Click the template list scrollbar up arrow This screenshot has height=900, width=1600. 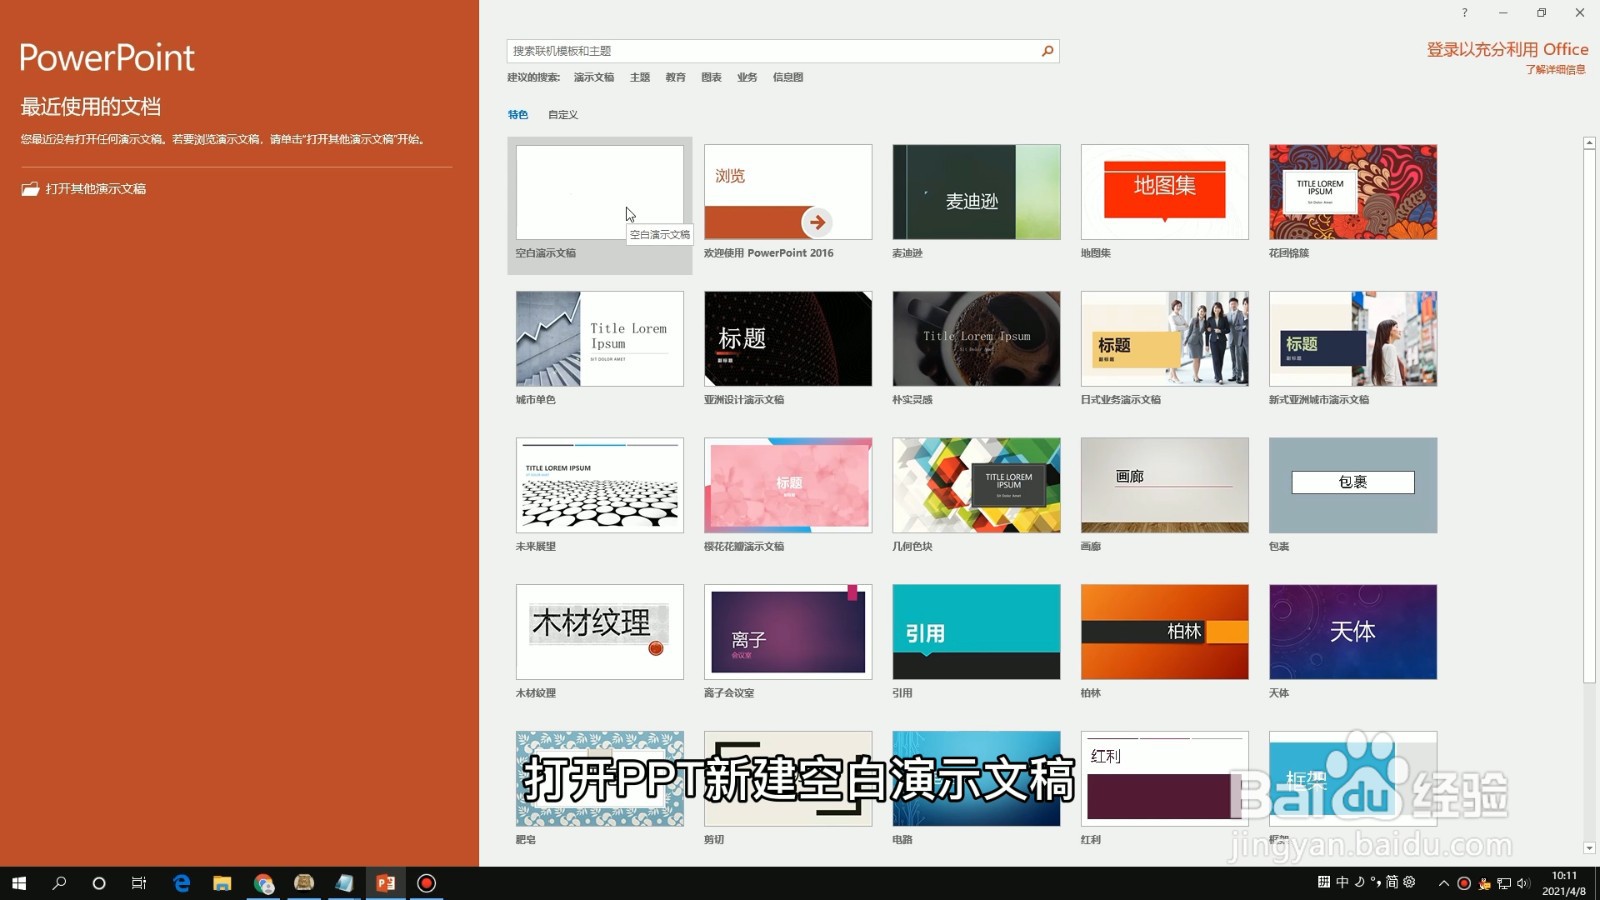[1589, 144]
